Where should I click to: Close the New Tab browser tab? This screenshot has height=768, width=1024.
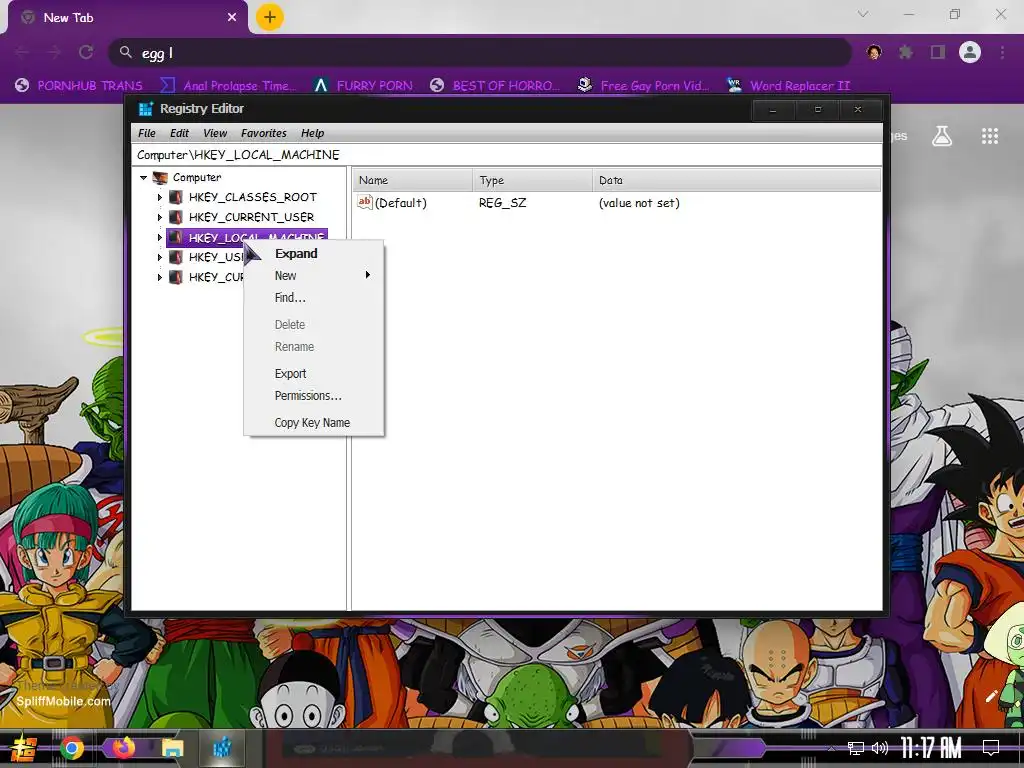pos(232,18)
